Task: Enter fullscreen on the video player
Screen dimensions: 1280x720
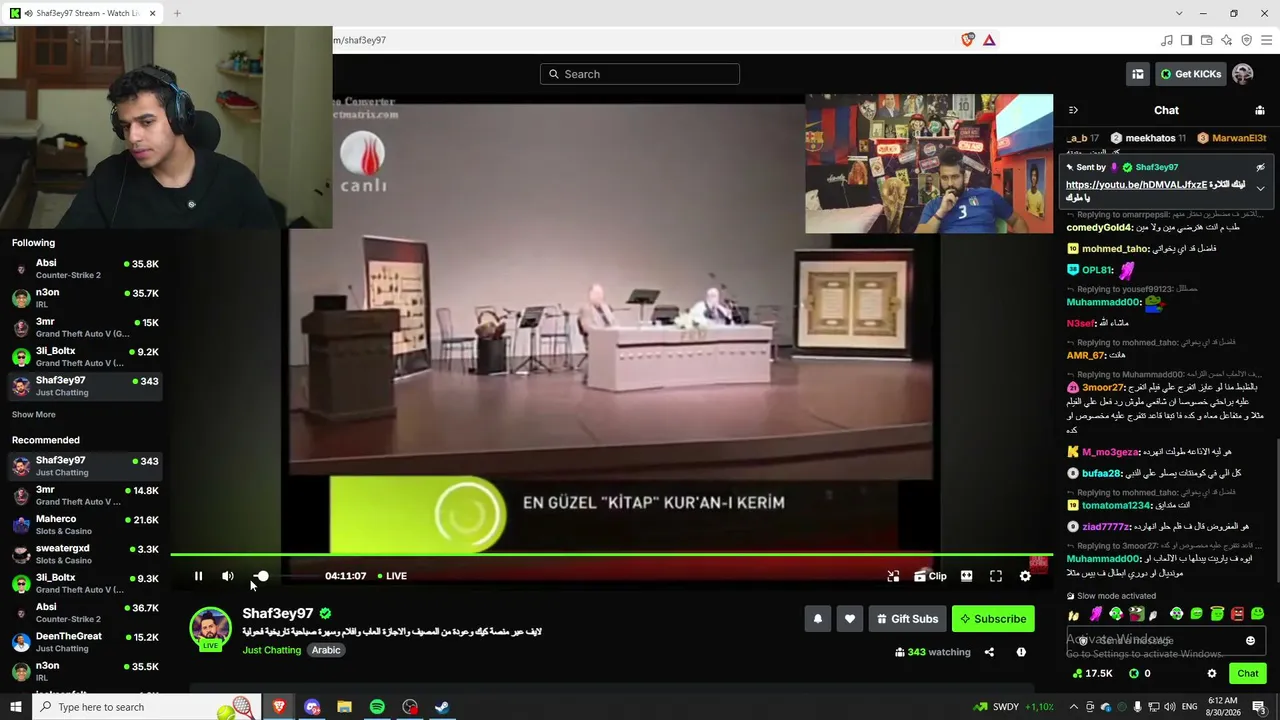Action: [996, 576]
